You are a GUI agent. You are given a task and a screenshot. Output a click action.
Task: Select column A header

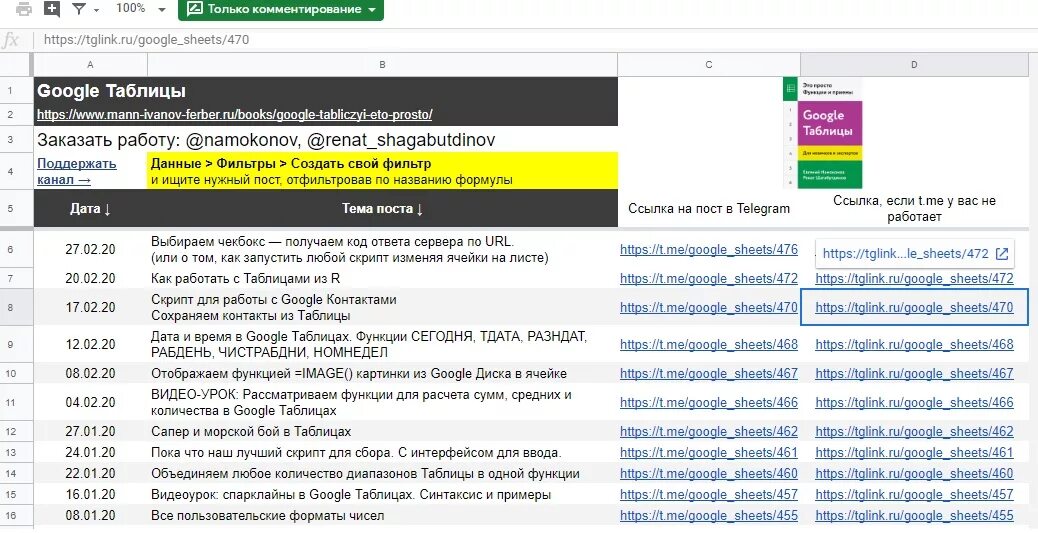(x=90, y=64)
